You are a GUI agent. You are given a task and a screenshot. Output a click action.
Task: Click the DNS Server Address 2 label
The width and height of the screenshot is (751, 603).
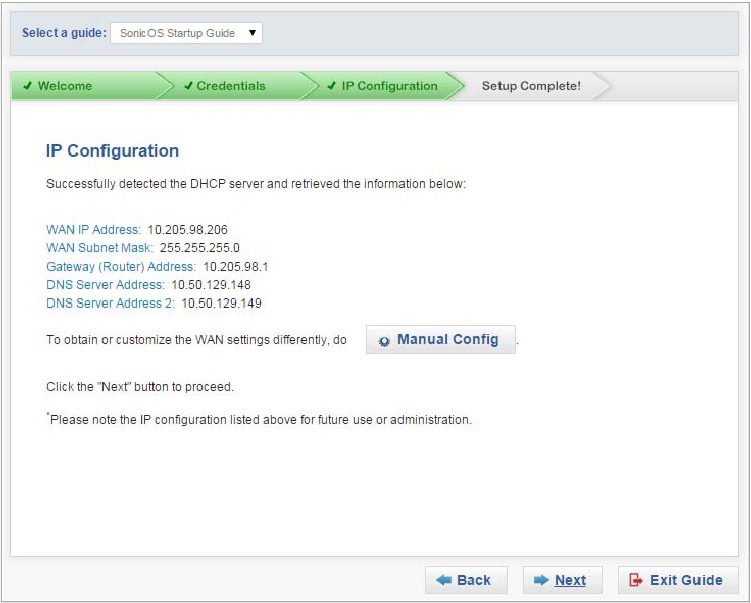[x=110, y=303]
